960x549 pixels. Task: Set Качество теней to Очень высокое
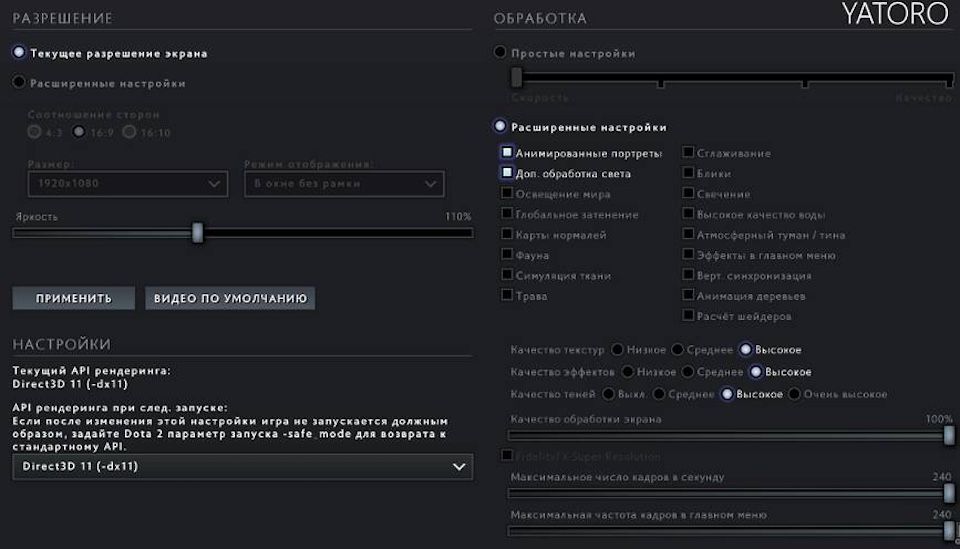[x=795, y=394]
